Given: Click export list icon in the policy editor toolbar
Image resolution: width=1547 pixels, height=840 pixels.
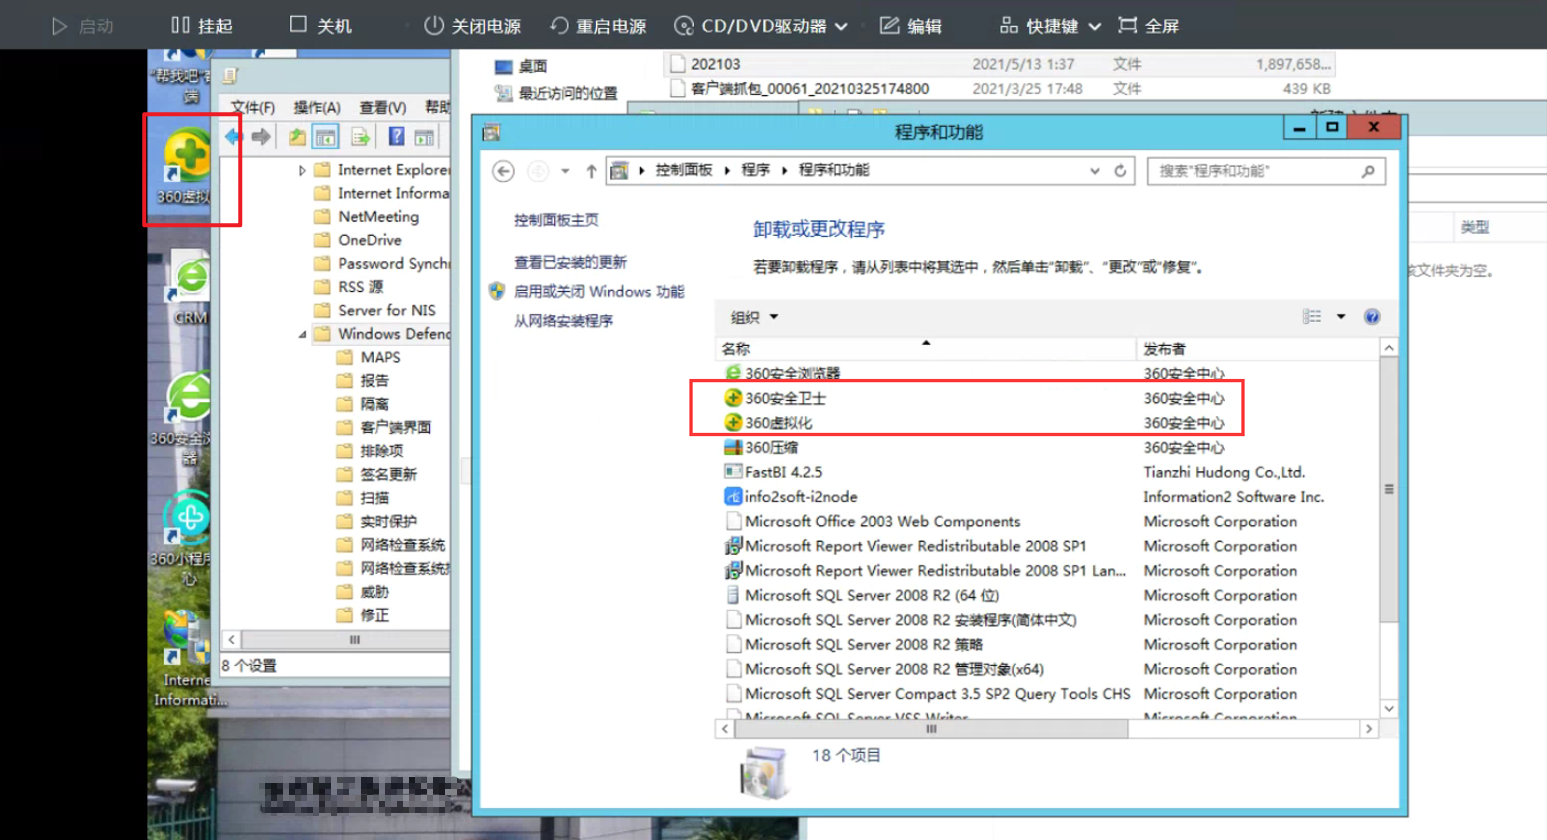Looking at the screenshot, I should pyautogui.click(x=360, y=137).
